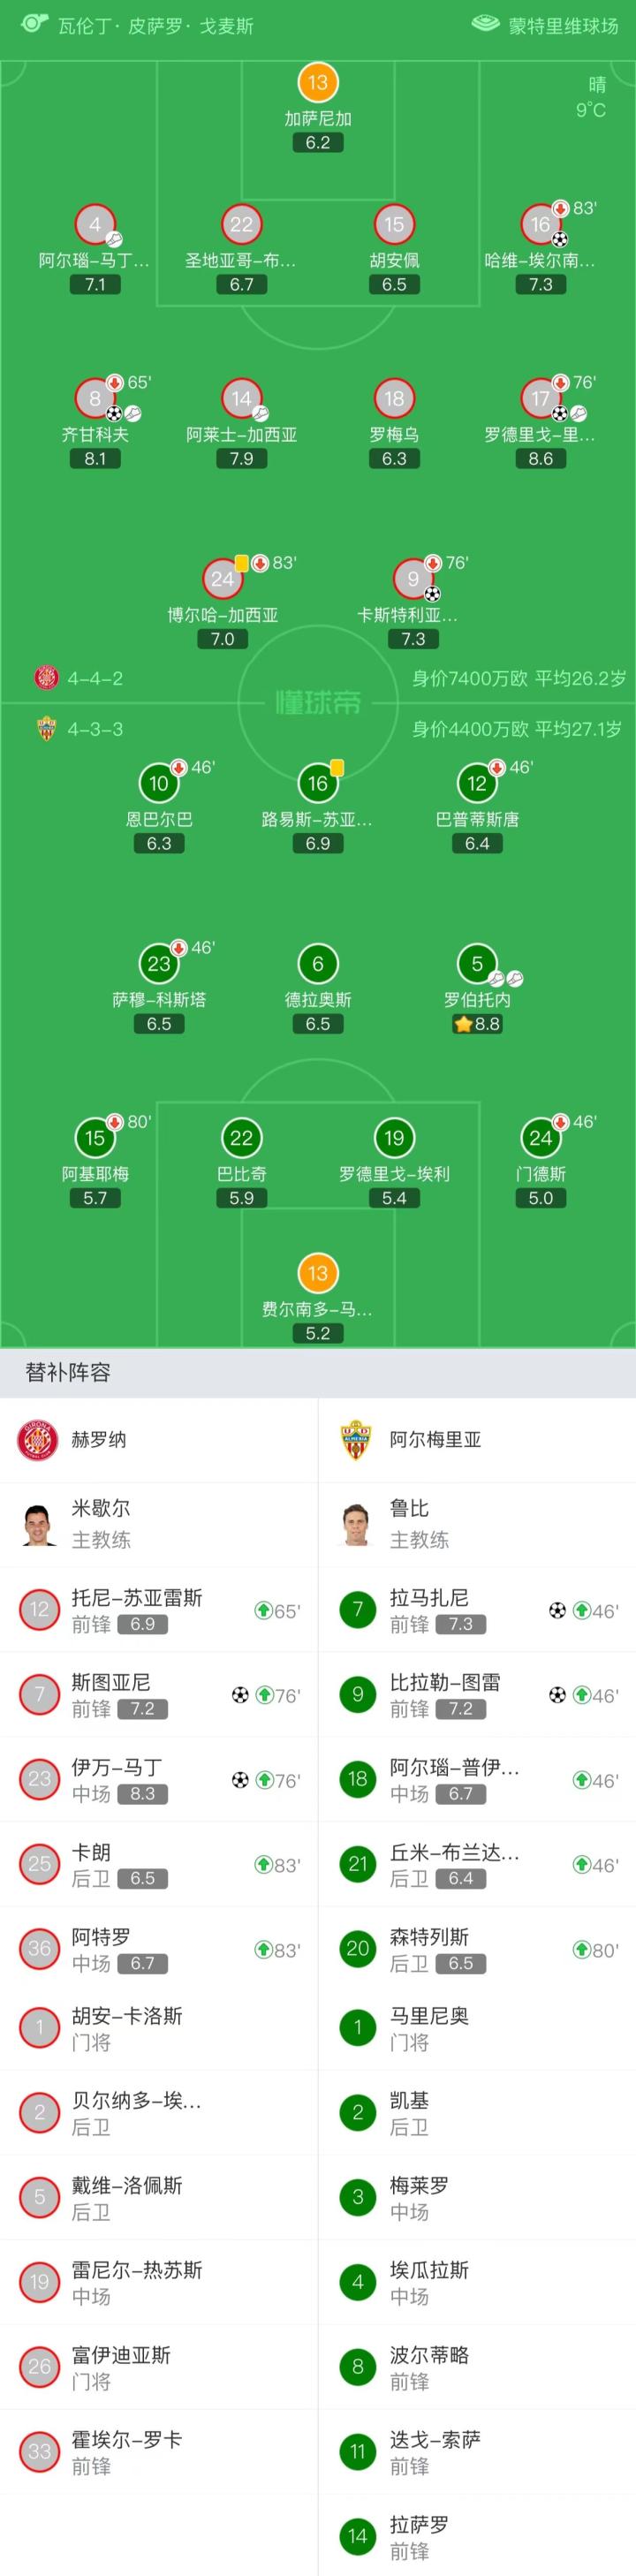This screenshot has height=2576, width=636.
Task: Tap the 8.8 star rating of 罗伯托内
Action: [477, 1024]
